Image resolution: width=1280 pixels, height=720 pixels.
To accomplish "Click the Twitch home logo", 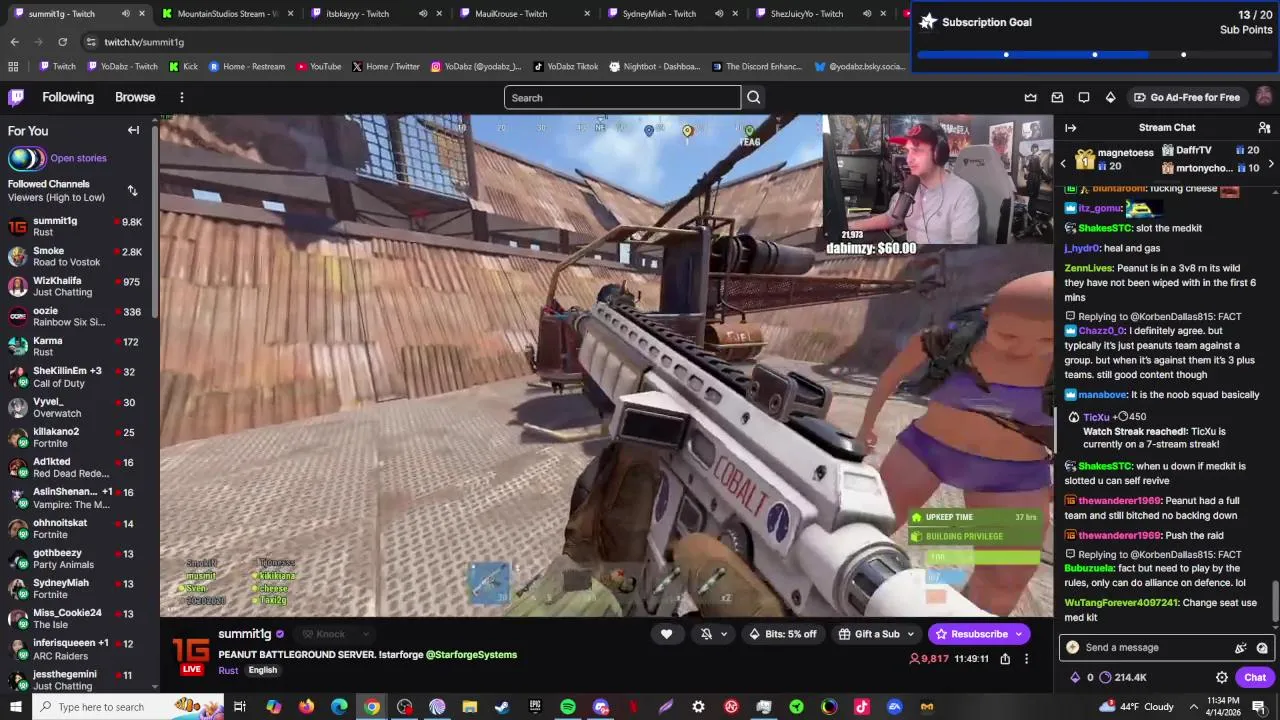I will 16,97.
